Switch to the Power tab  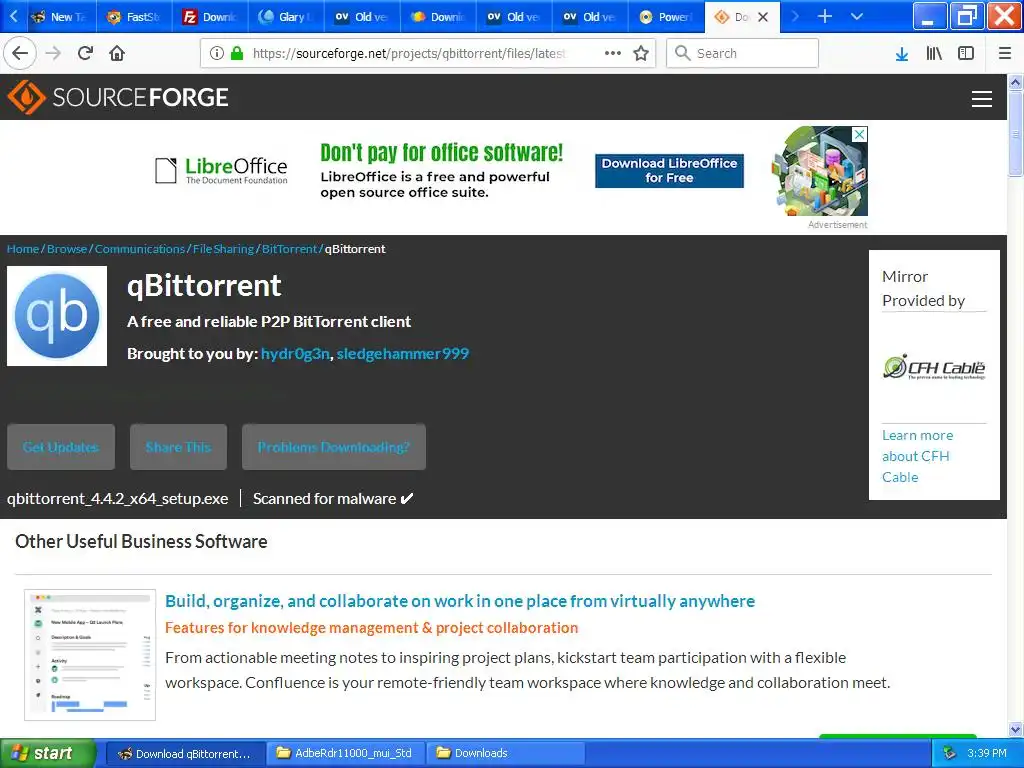[x=667, y=17]
